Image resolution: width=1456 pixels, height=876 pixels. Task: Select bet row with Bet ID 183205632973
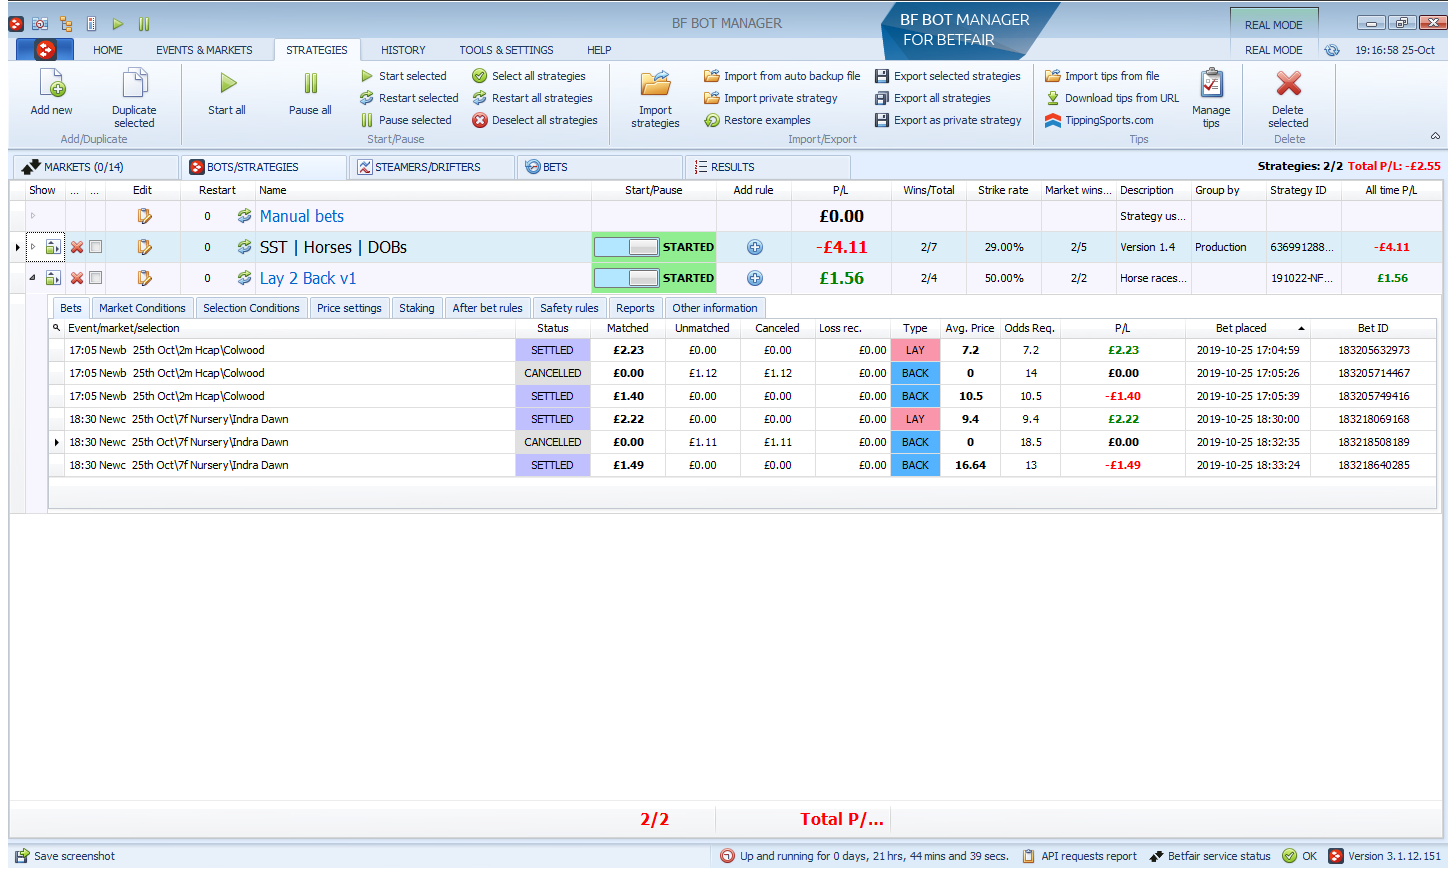pyautogui.click(x=742, y=350)
